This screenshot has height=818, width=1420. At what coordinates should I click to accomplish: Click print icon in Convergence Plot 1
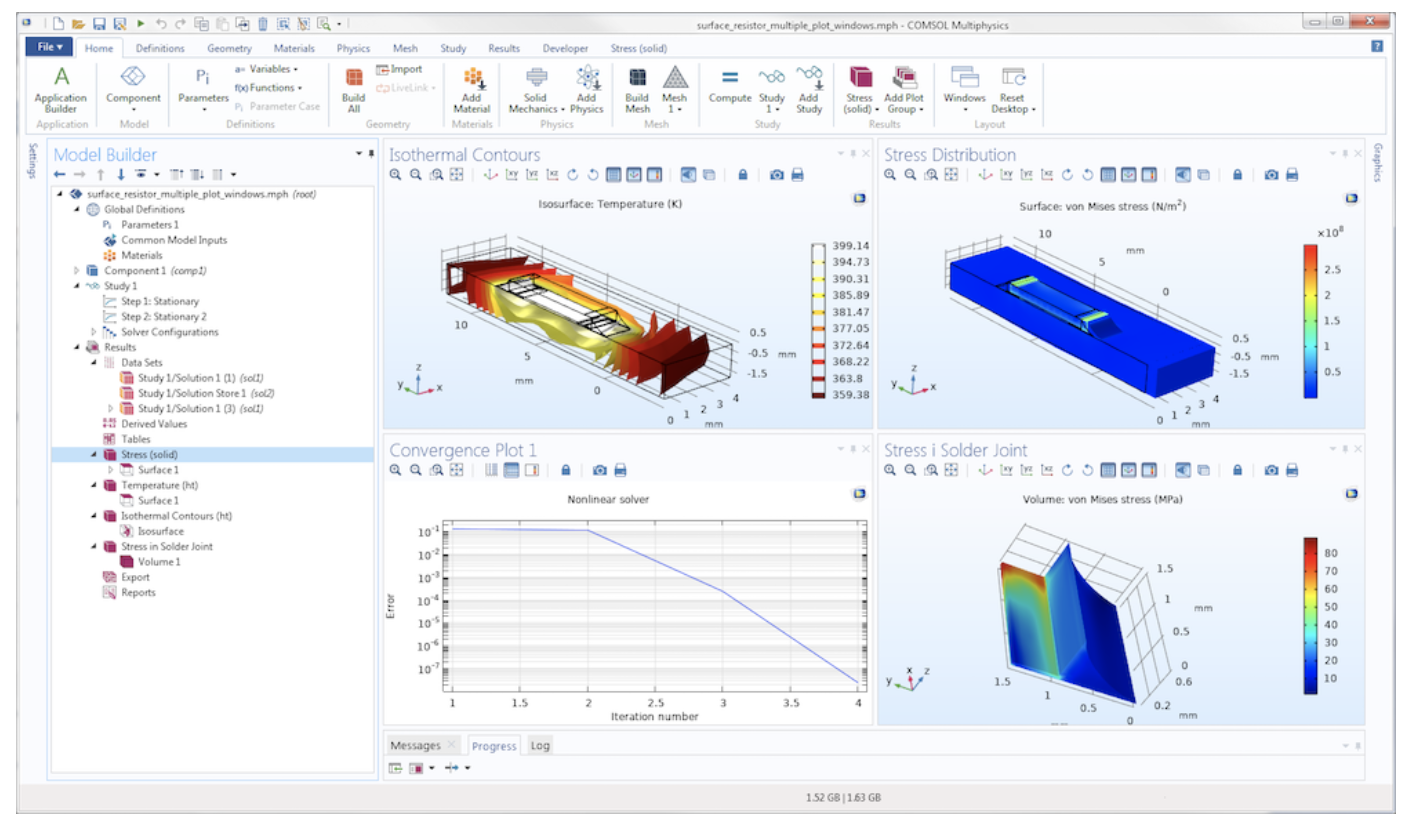pos(620,470)
